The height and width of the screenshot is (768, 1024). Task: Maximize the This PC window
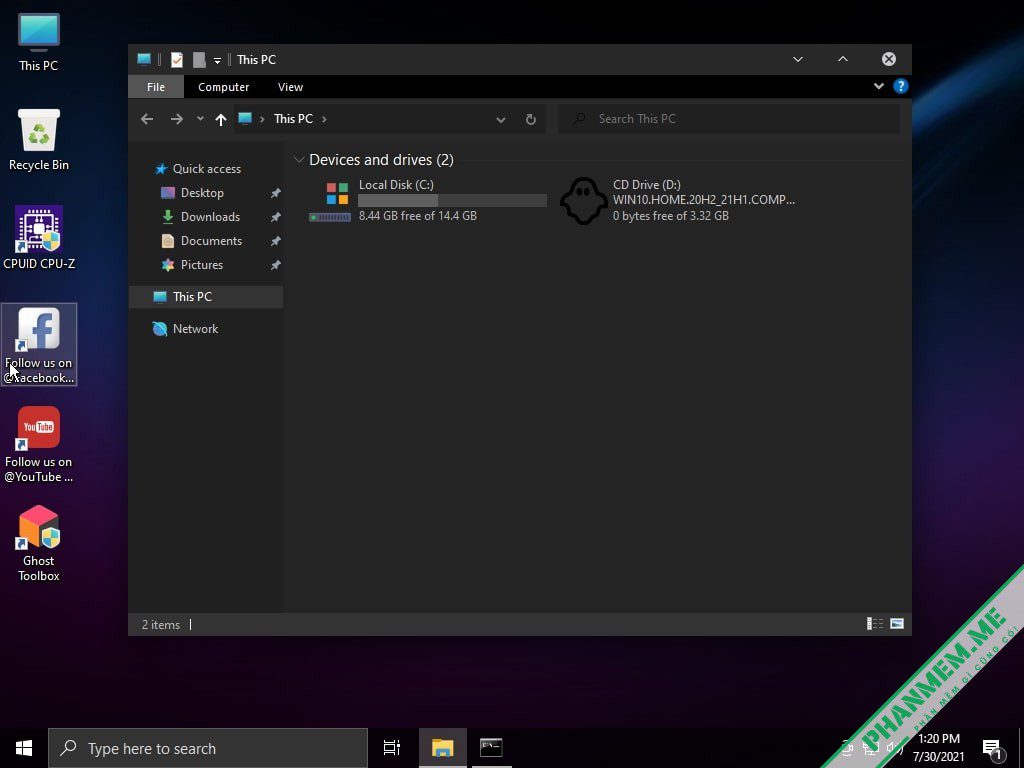tap(843, 59)
